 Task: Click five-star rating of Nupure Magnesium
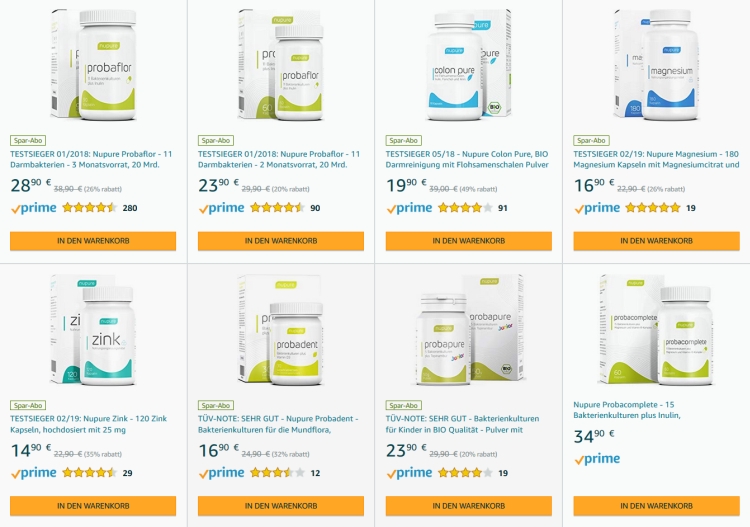click(x=653, y=208)
